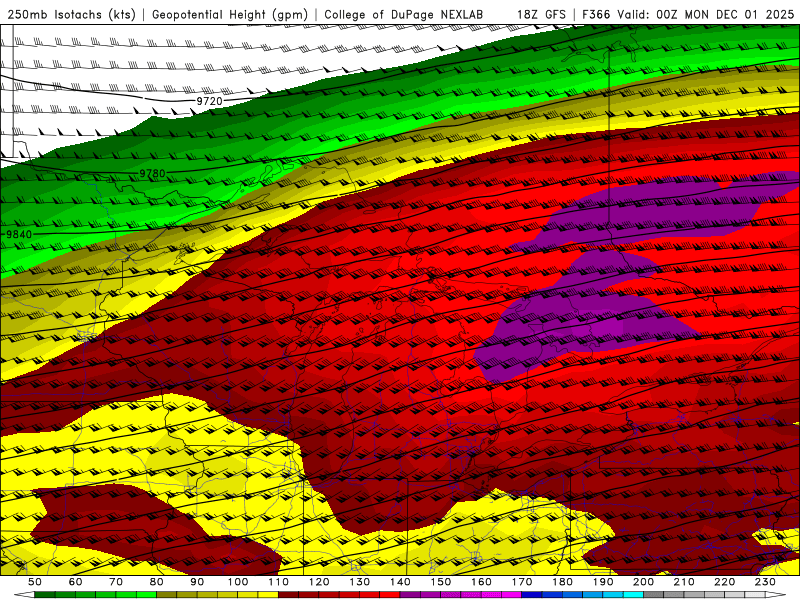Screen dimensions: 800x600
Task: Click the 9840 height contour label
Action: [19, 234]
